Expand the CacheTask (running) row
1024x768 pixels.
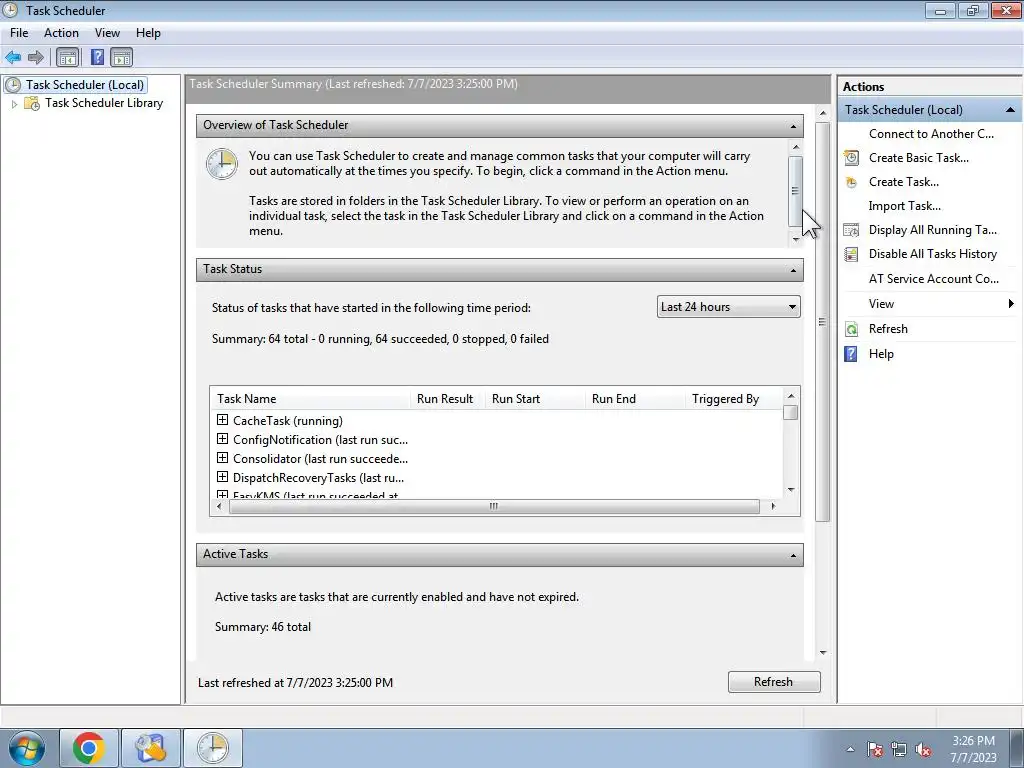tap(222, 420)
